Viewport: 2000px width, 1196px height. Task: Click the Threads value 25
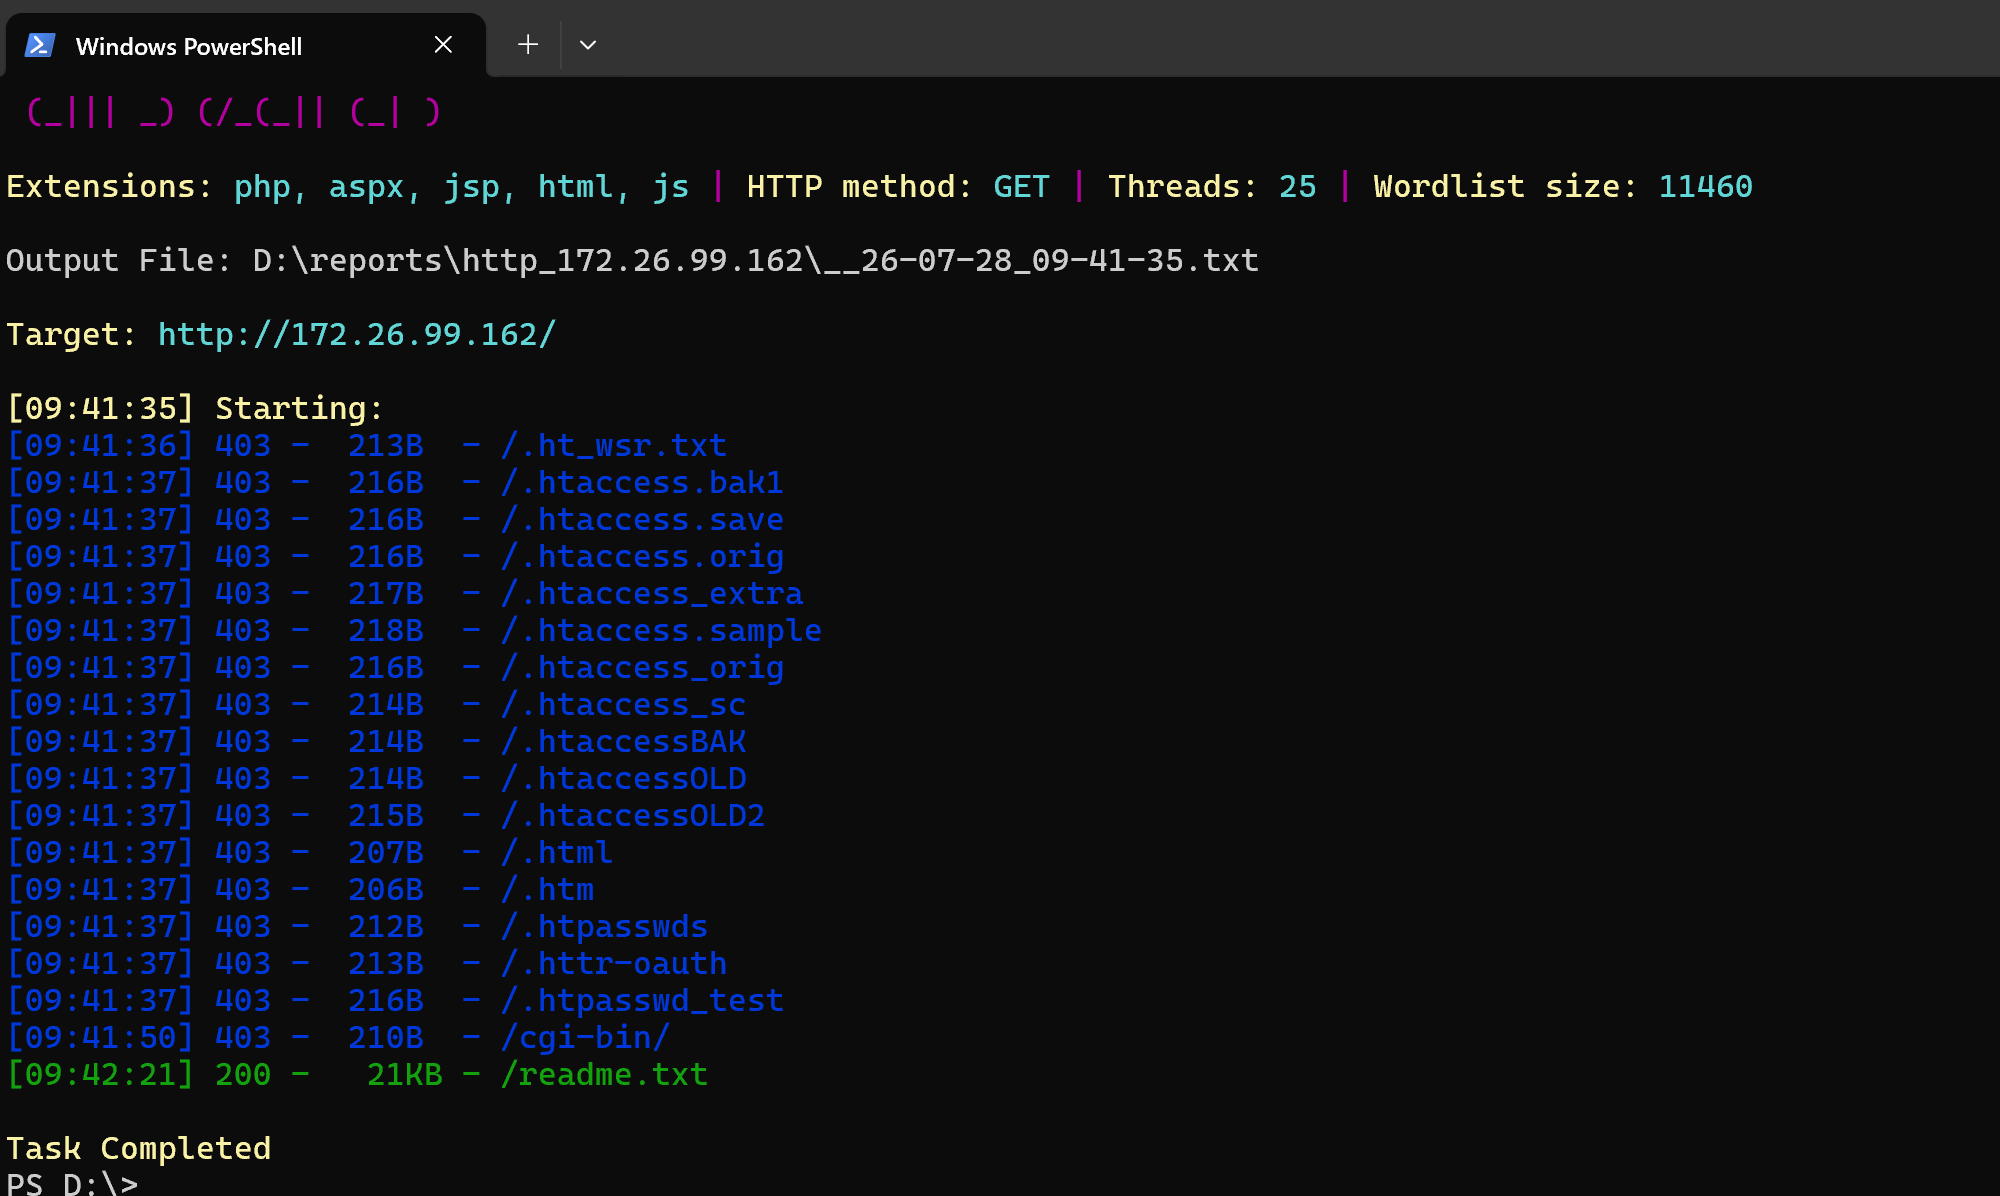(1298, 186)
